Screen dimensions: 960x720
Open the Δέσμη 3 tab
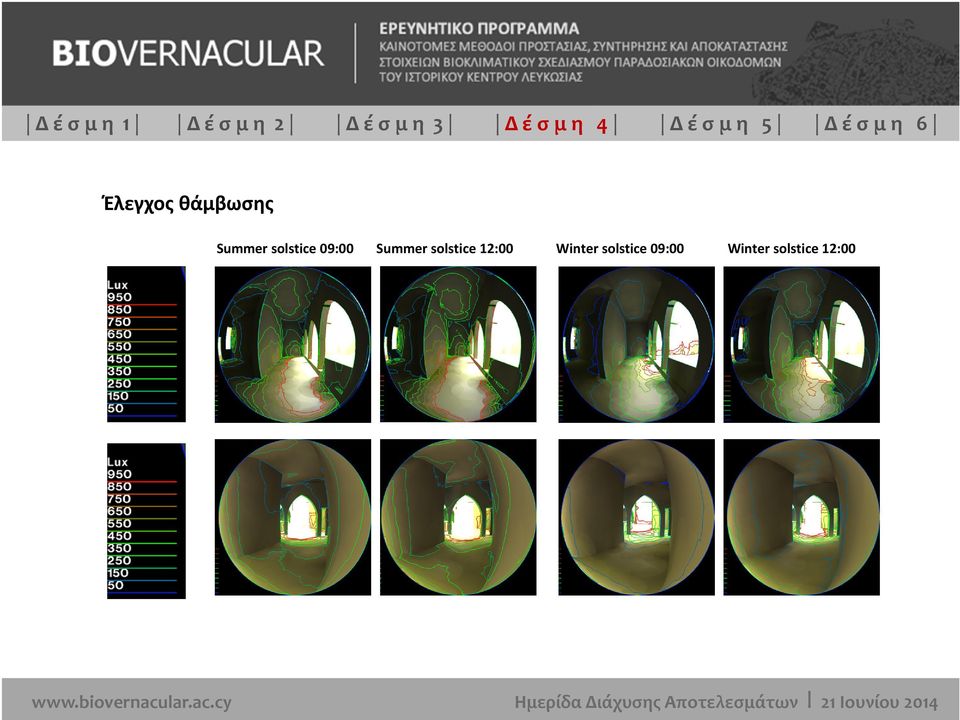[x=395, y=124]
